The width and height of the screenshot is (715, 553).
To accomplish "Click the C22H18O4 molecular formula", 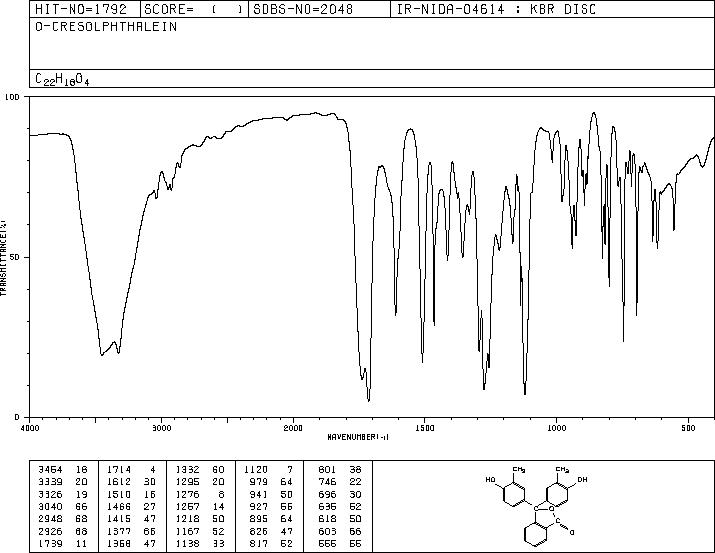I will (62, 79).
